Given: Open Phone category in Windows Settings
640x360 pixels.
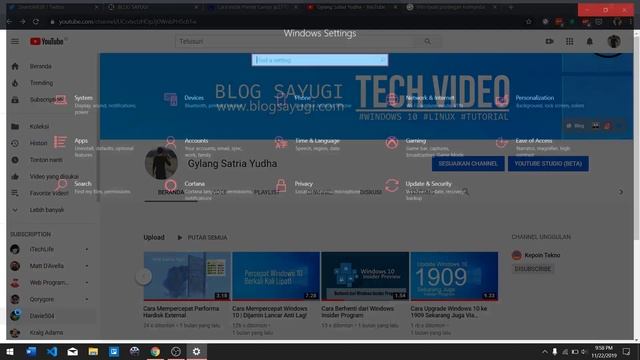Looking at the screenshot, I should 314,101.
